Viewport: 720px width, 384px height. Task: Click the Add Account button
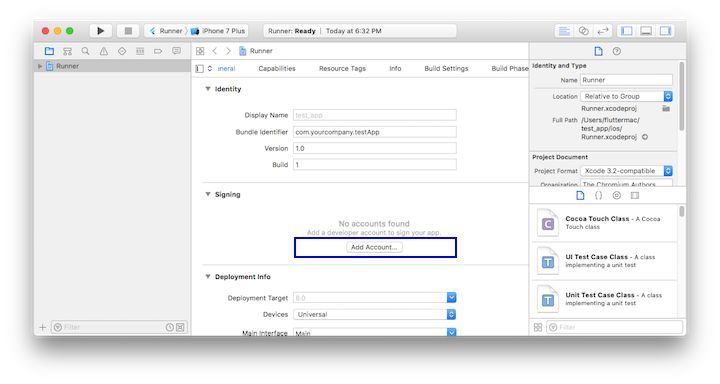click(374, 247)
